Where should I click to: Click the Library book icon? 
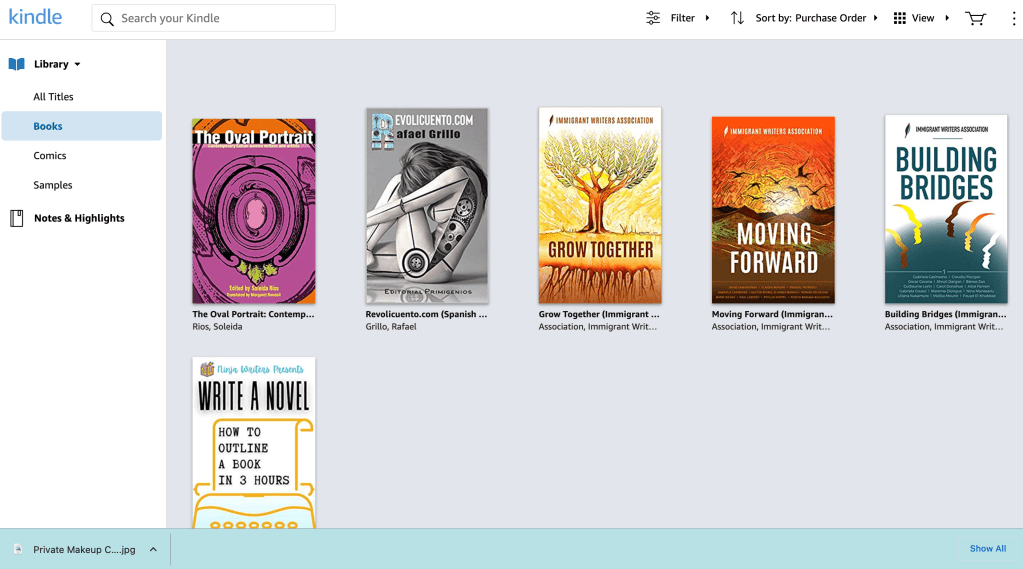pos(16,64)
